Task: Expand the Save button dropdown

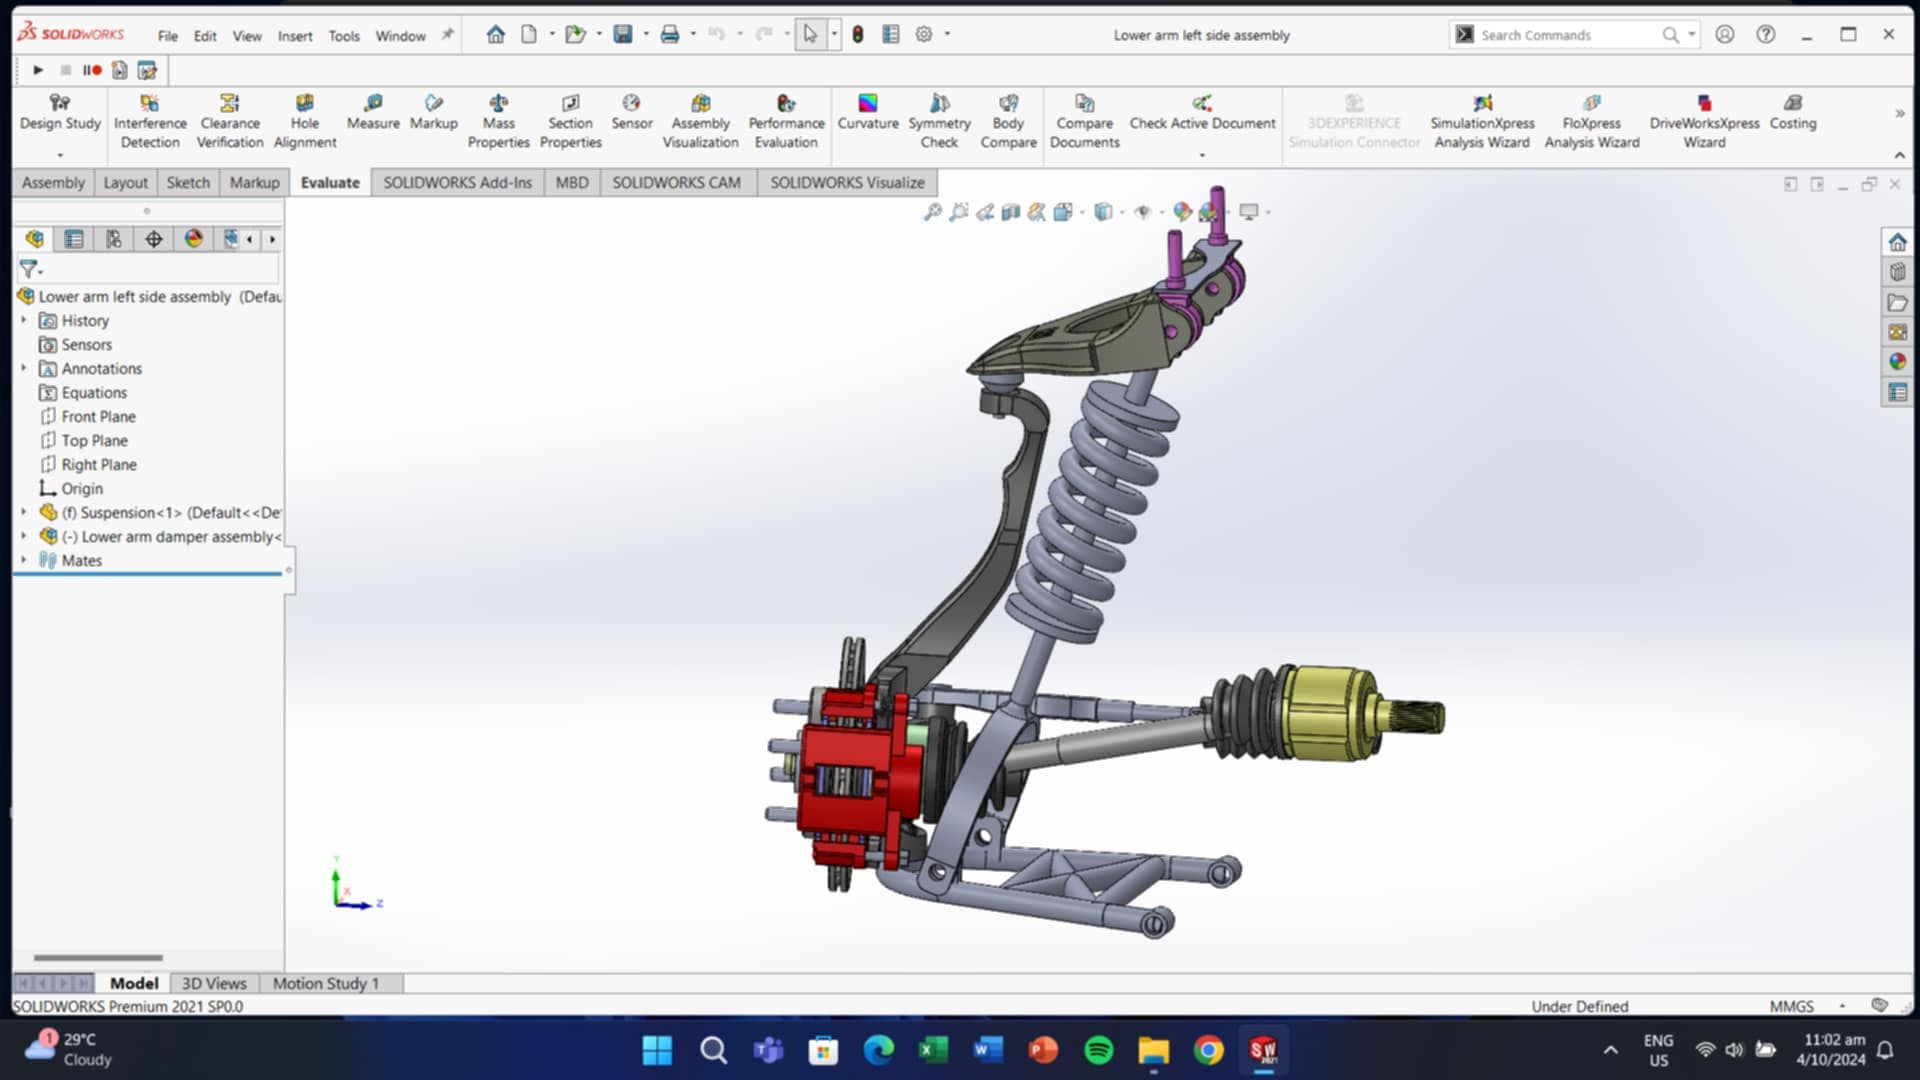Action: (646, 35)
